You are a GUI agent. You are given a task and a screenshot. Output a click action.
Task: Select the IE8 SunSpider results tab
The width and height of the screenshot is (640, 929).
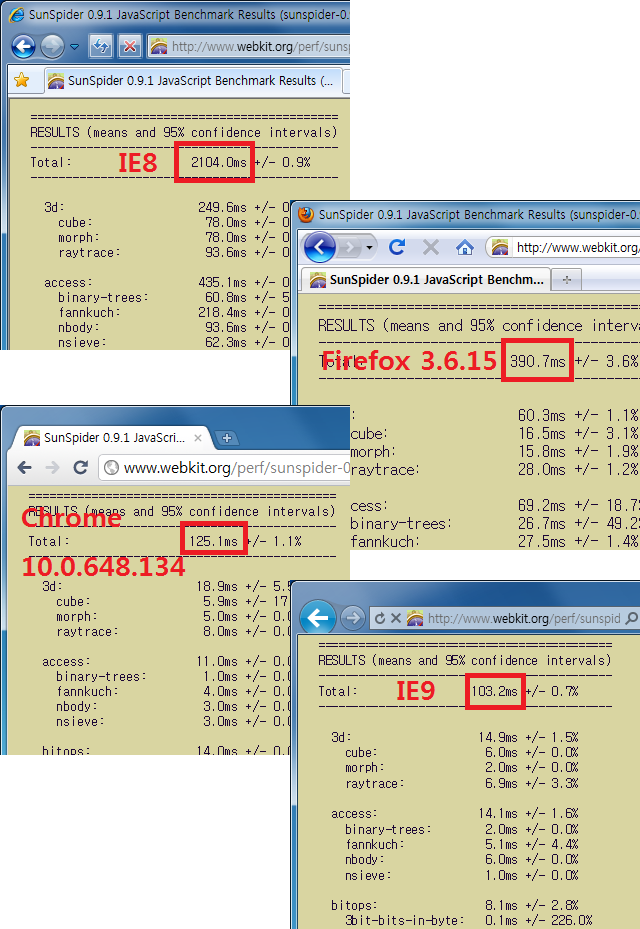tap(193, 81)
